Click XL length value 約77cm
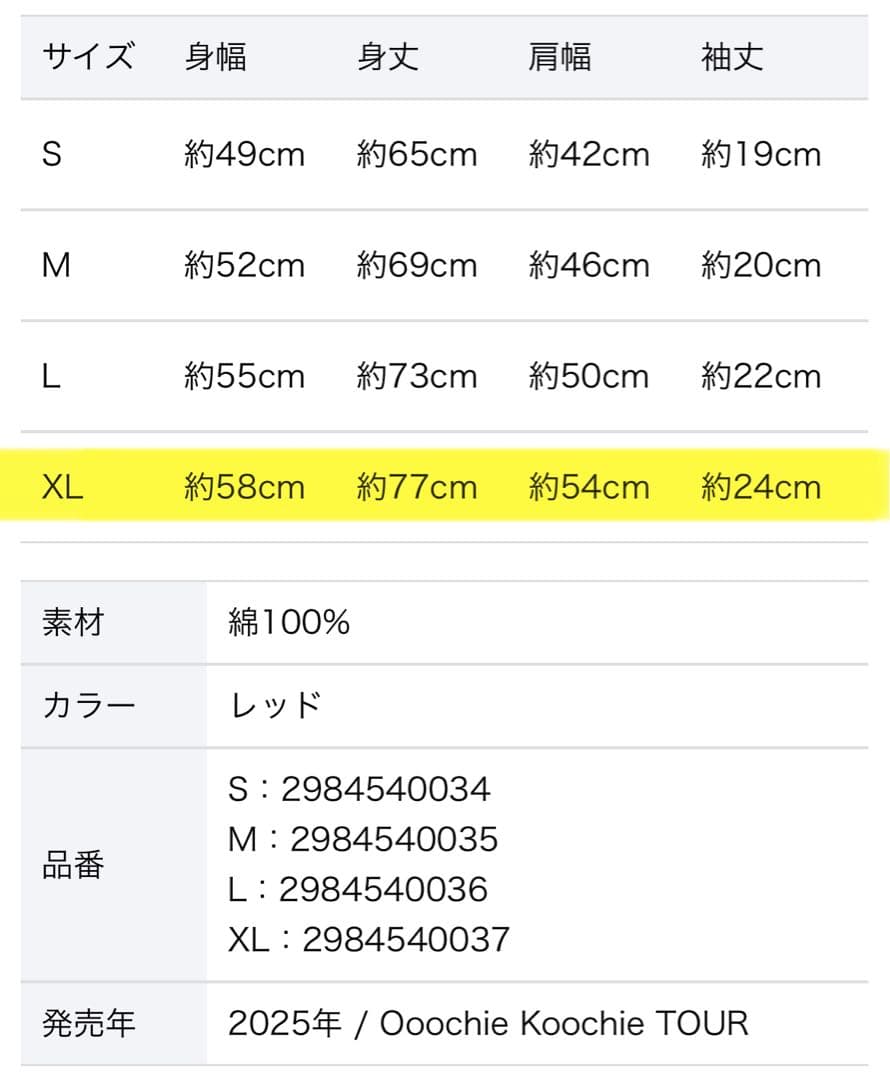 coord(417,487)
